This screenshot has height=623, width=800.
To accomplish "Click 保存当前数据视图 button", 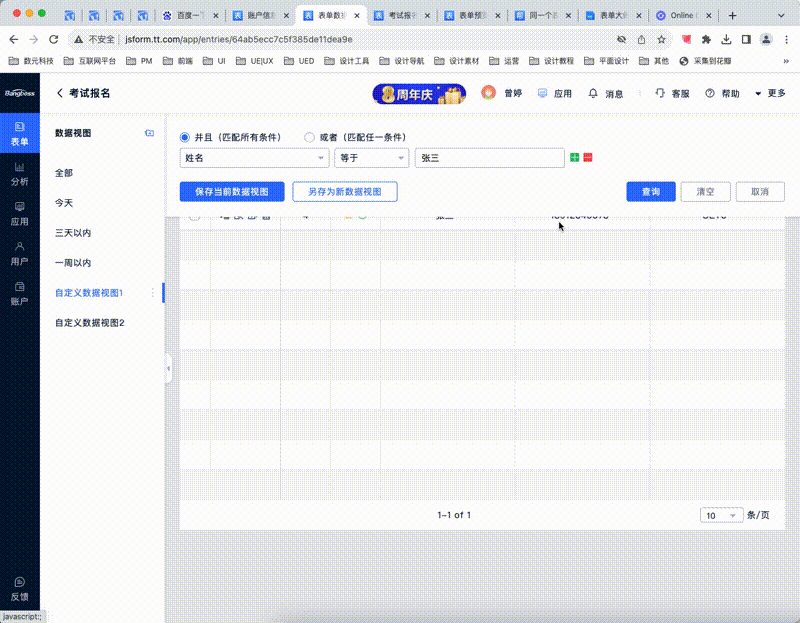I will coord(232,192).
